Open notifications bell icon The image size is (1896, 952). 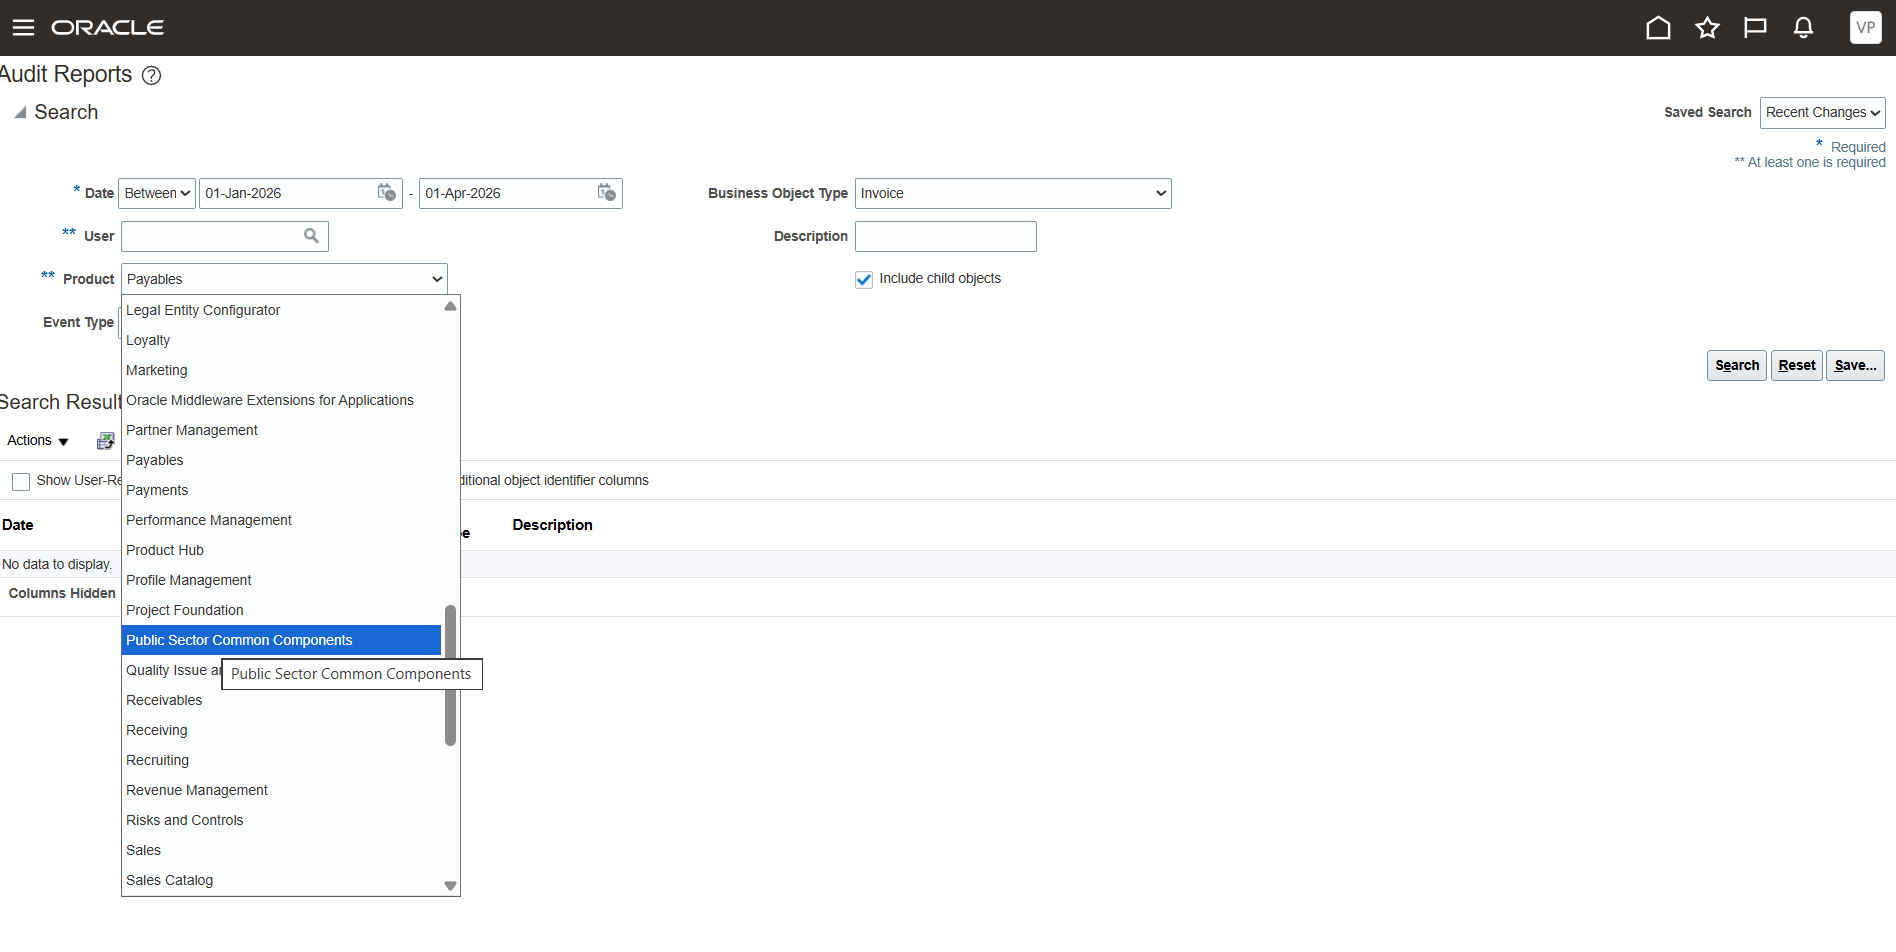(x=1803, y=27)
